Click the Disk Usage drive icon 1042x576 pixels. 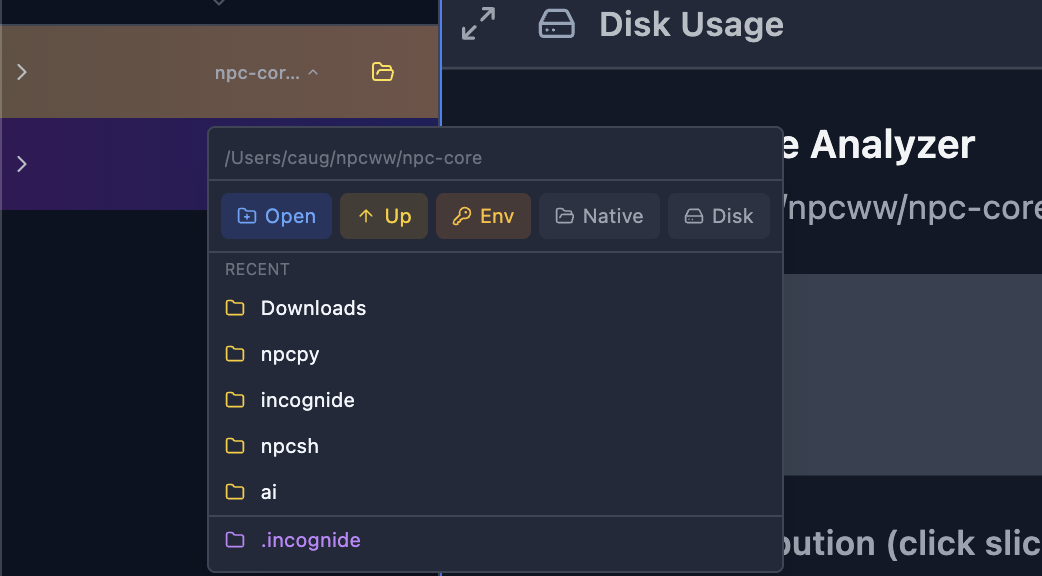(556, 24)
